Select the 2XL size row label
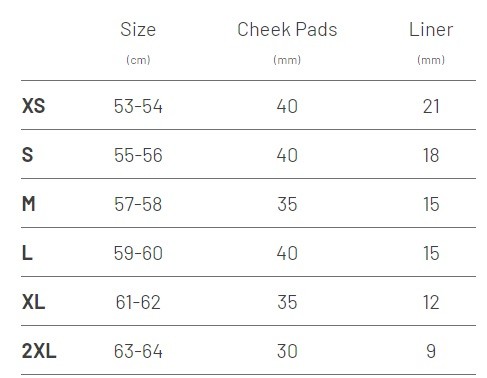The image size is (487, 378). pyautogui.click(x=39, y=351)
